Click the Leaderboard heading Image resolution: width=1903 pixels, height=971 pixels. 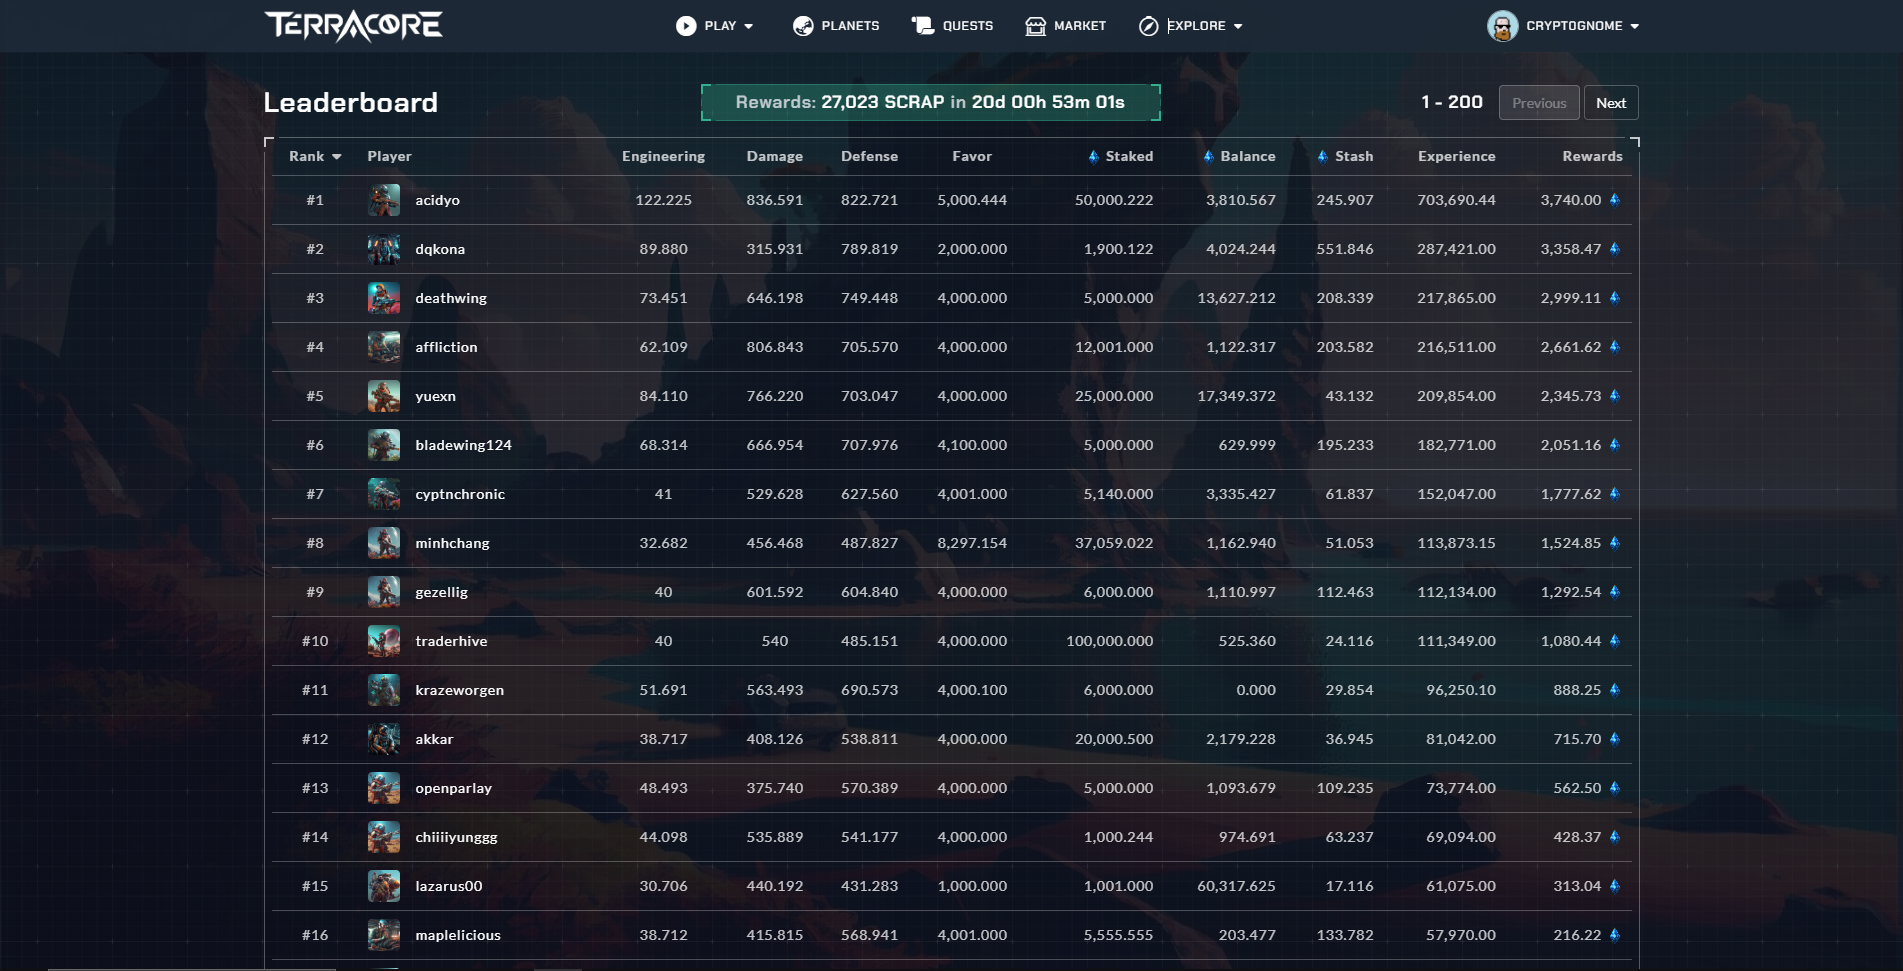(351, 102)
